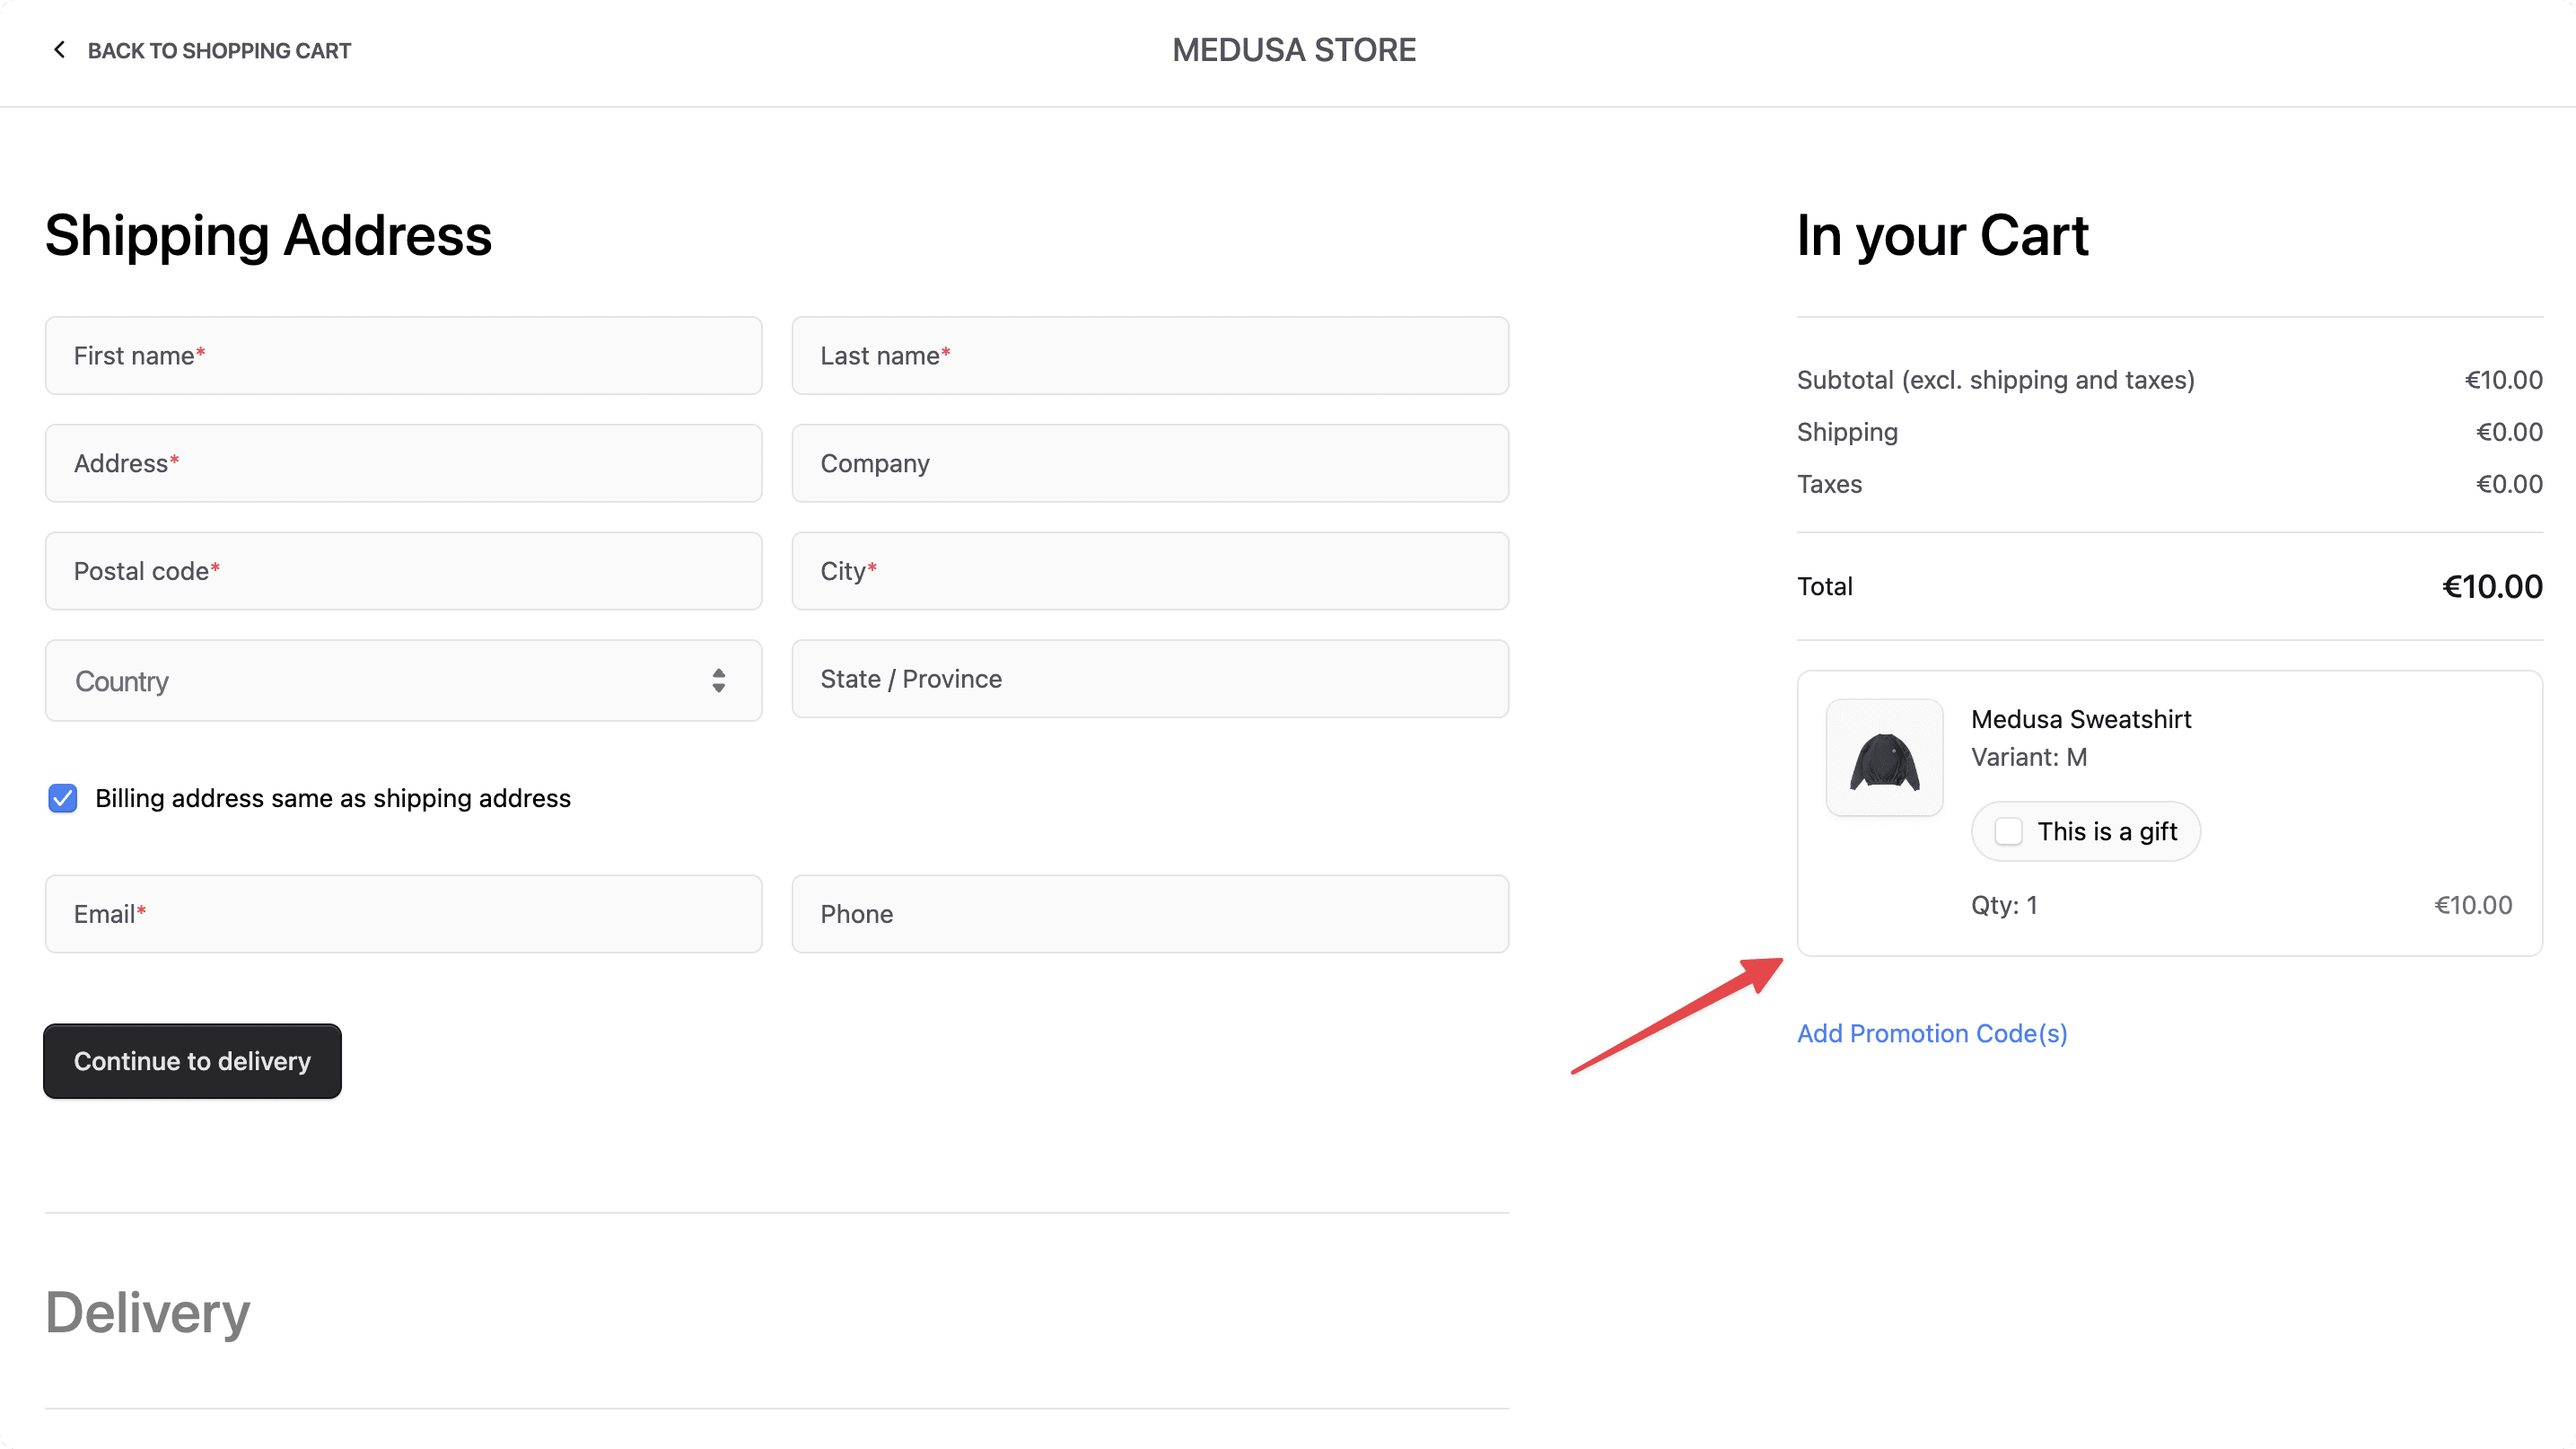Click the City input field
The height and width of the screenshot is (1449, 2576).
click(1150, 571)
